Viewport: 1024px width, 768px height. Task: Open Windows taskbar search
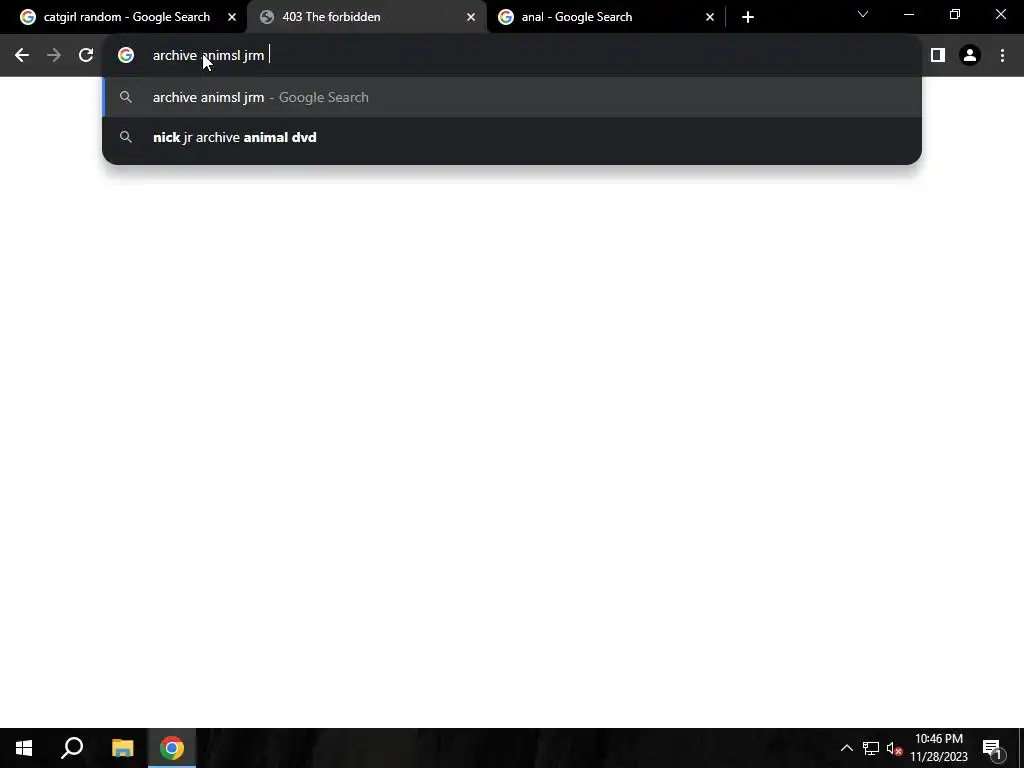(72, 748)
